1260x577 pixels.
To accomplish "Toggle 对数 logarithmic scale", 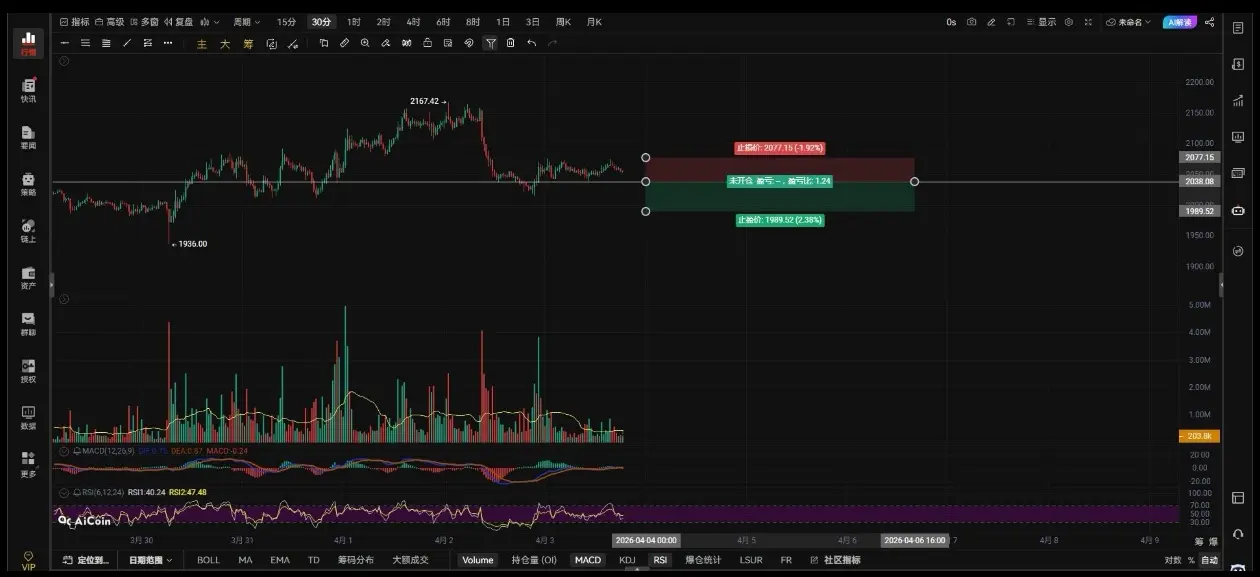I will 1173,560.
